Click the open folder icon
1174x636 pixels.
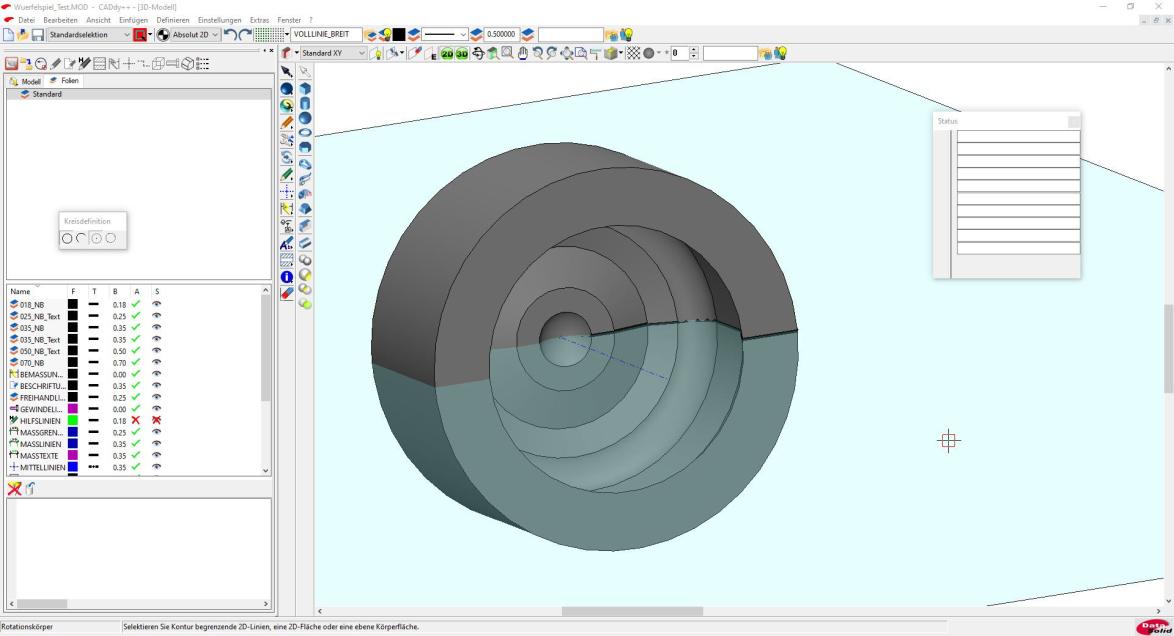click(23, 35)
